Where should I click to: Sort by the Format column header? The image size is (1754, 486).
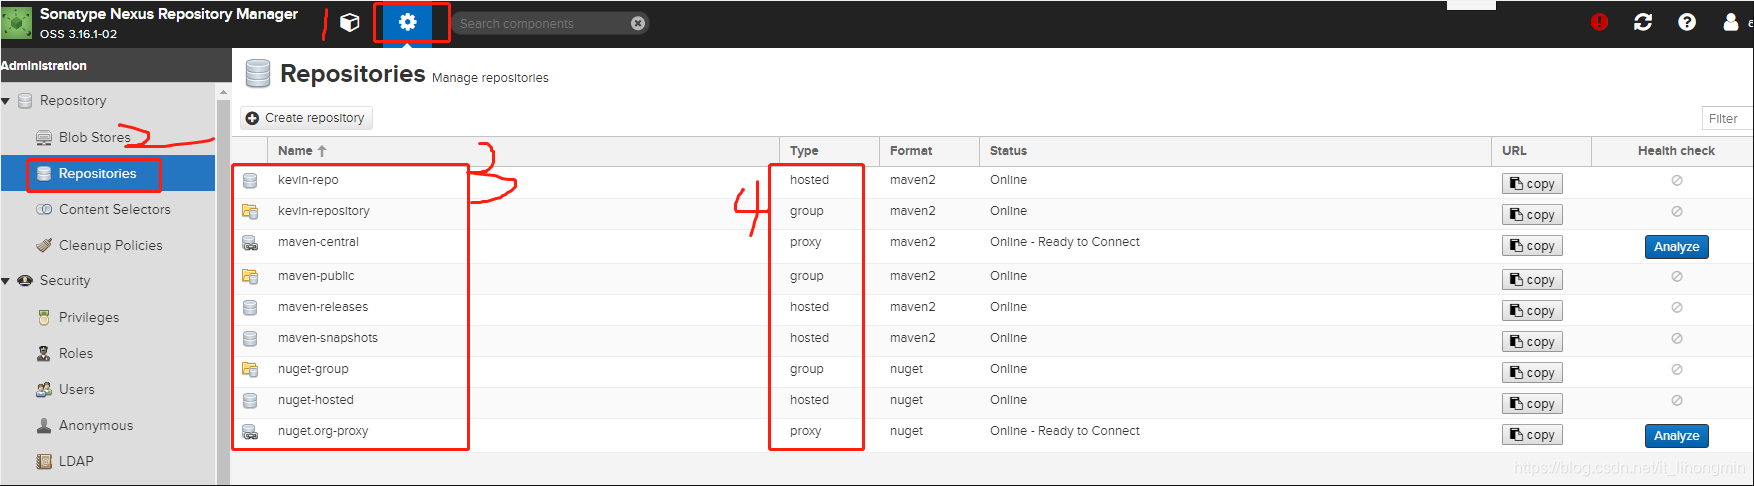930,151
